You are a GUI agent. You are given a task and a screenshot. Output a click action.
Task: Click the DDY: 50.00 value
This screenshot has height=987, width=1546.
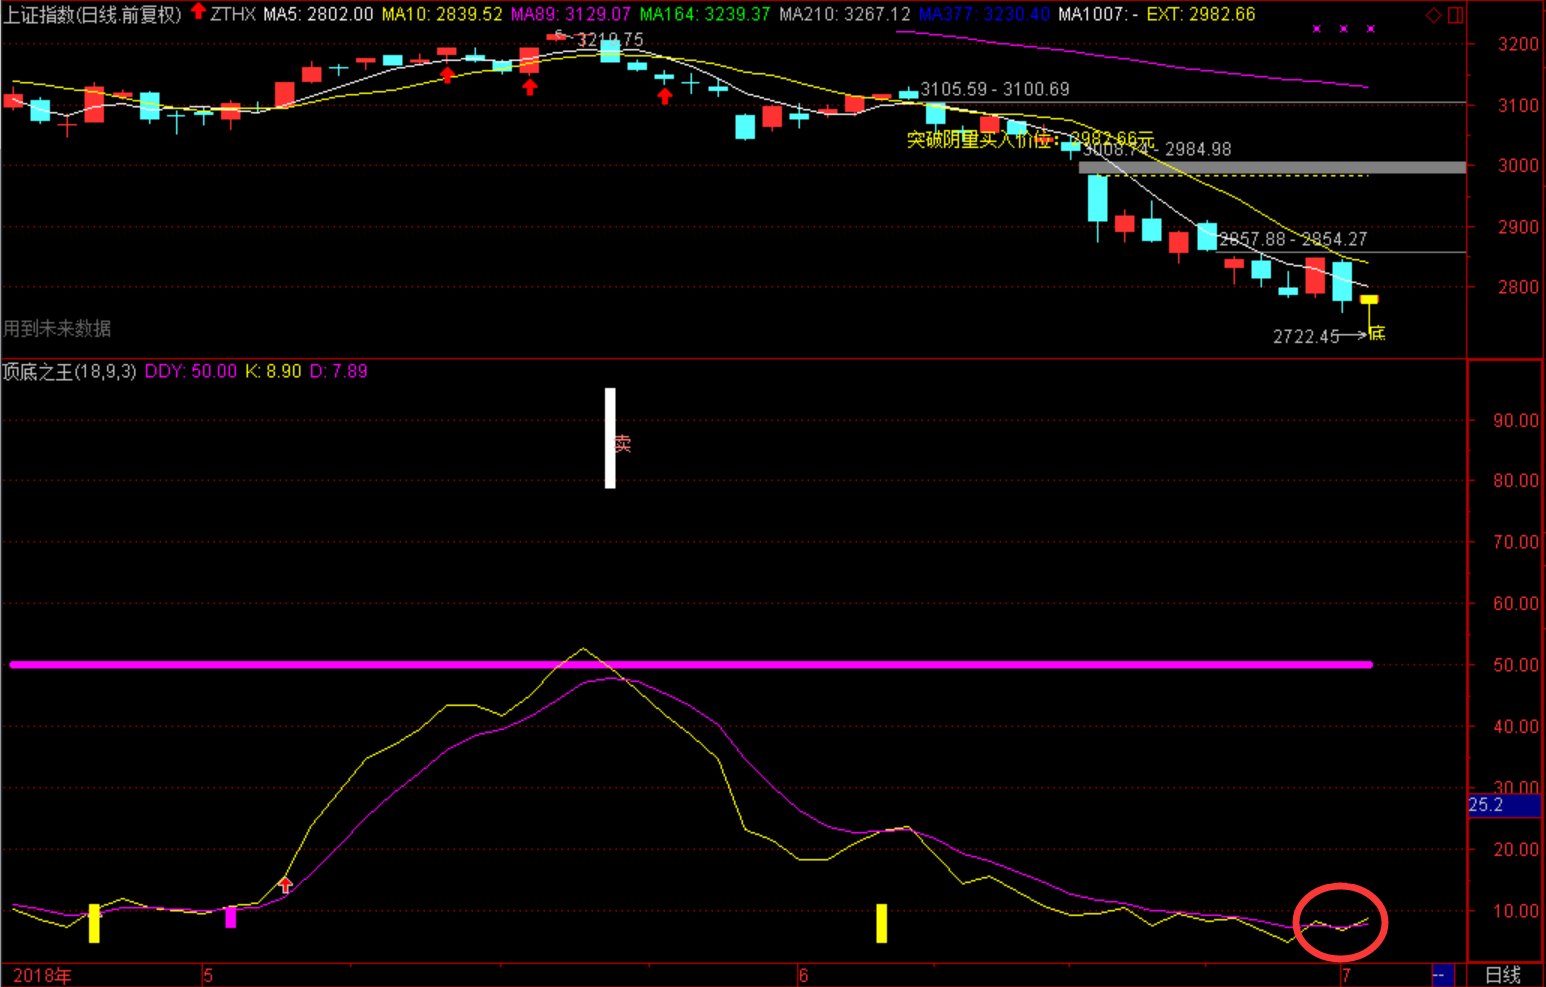[x=191, y=372]
